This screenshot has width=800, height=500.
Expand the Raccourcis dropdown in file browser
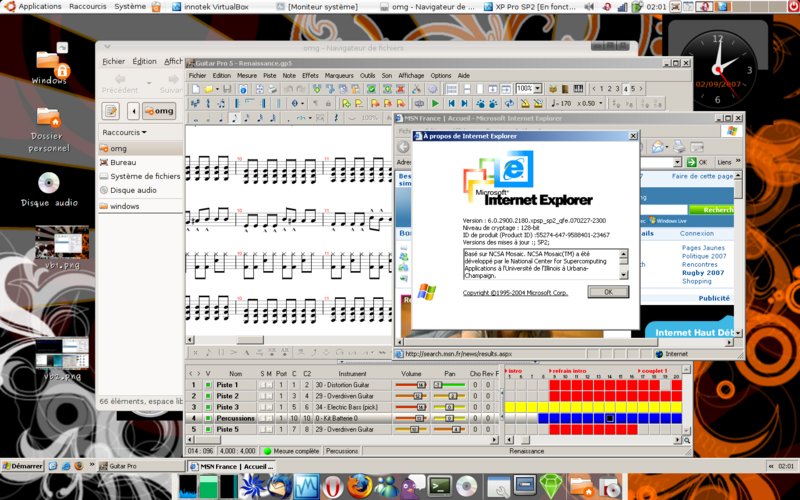click(x=124, y=132)
